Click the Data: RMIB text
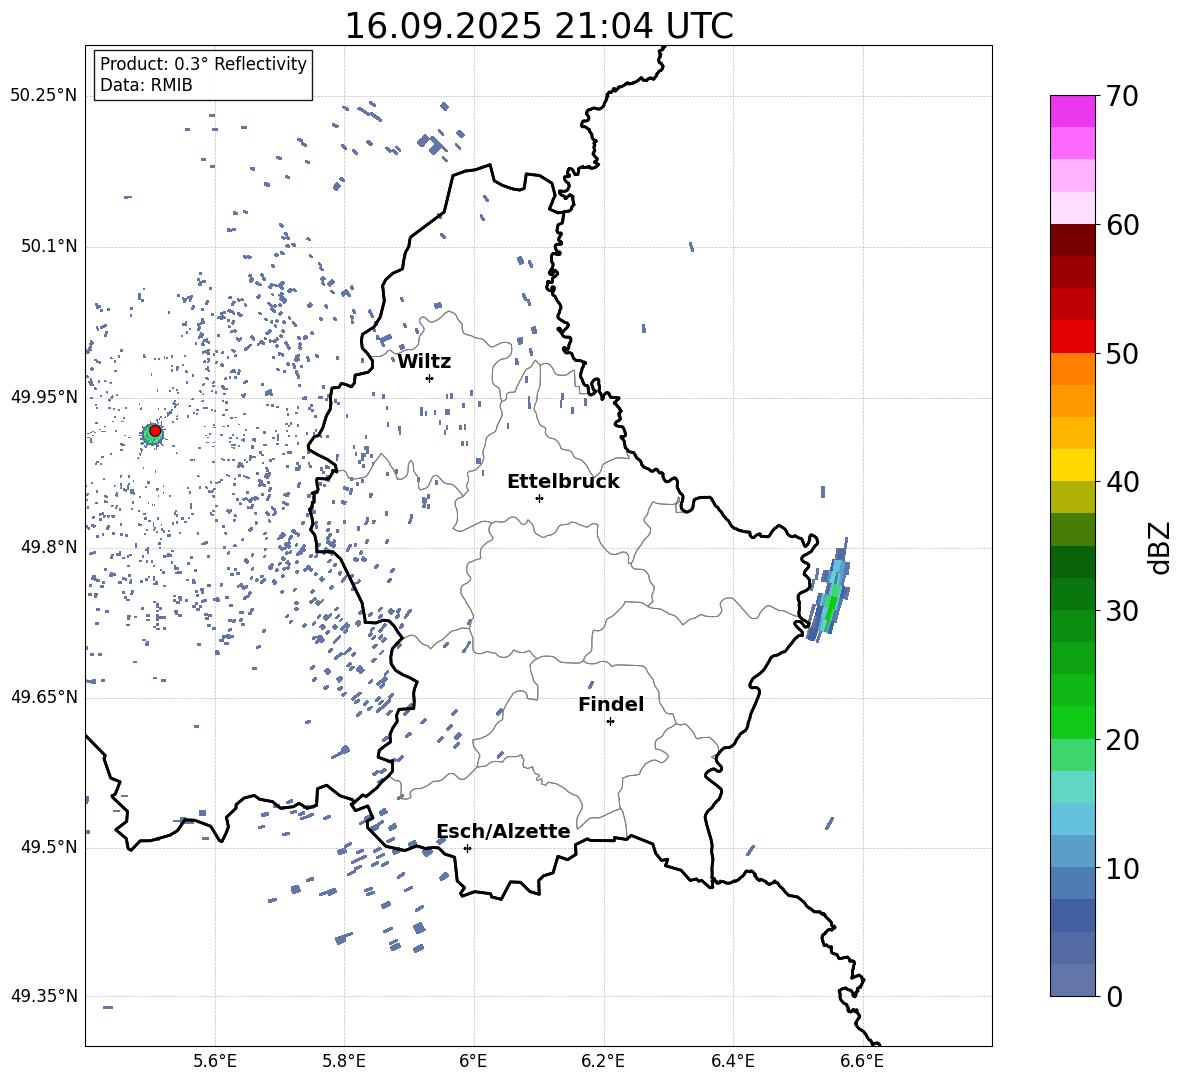Viewport: 1184px width, 1081px height. tap(146, 85)
